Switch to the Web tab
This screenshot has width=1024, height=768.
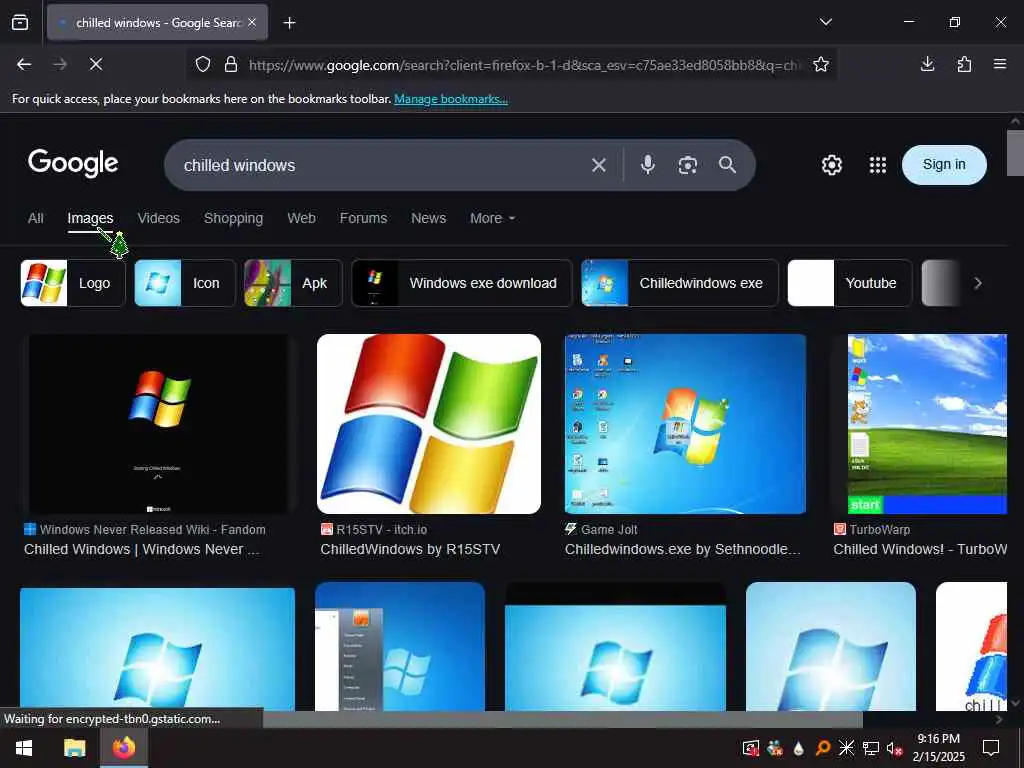[x=301, y=218]
